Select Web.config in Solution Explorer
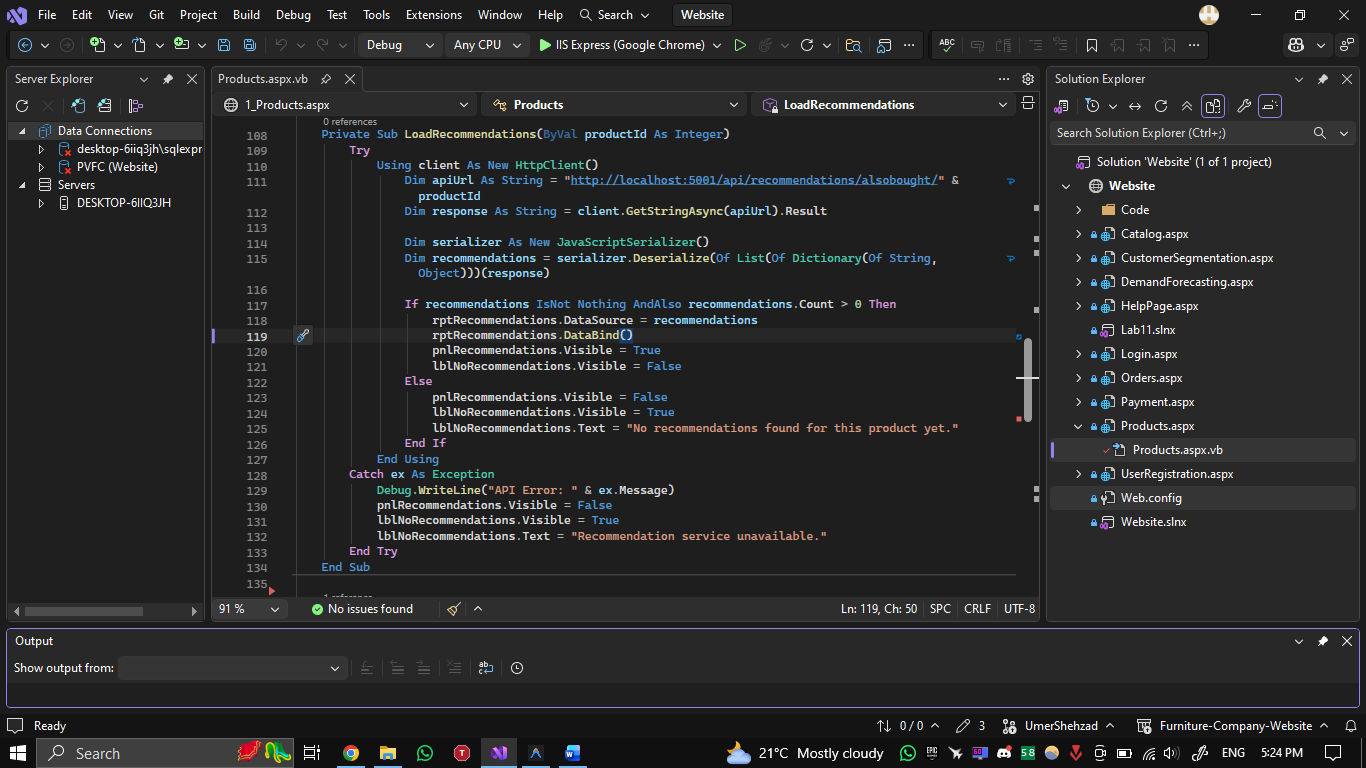1366x768 pixels. pyautogui.click(x=1151, y=498)
